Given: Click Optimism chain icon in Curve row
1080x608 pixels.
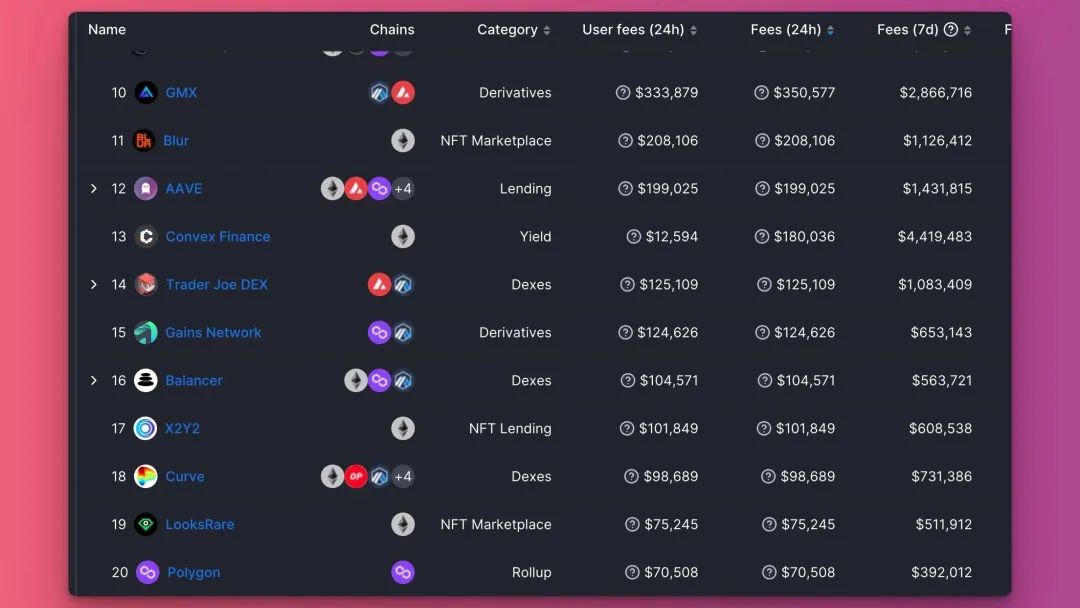Looking at the screenshot, I should pyautogui.click(x=356, y=476).
